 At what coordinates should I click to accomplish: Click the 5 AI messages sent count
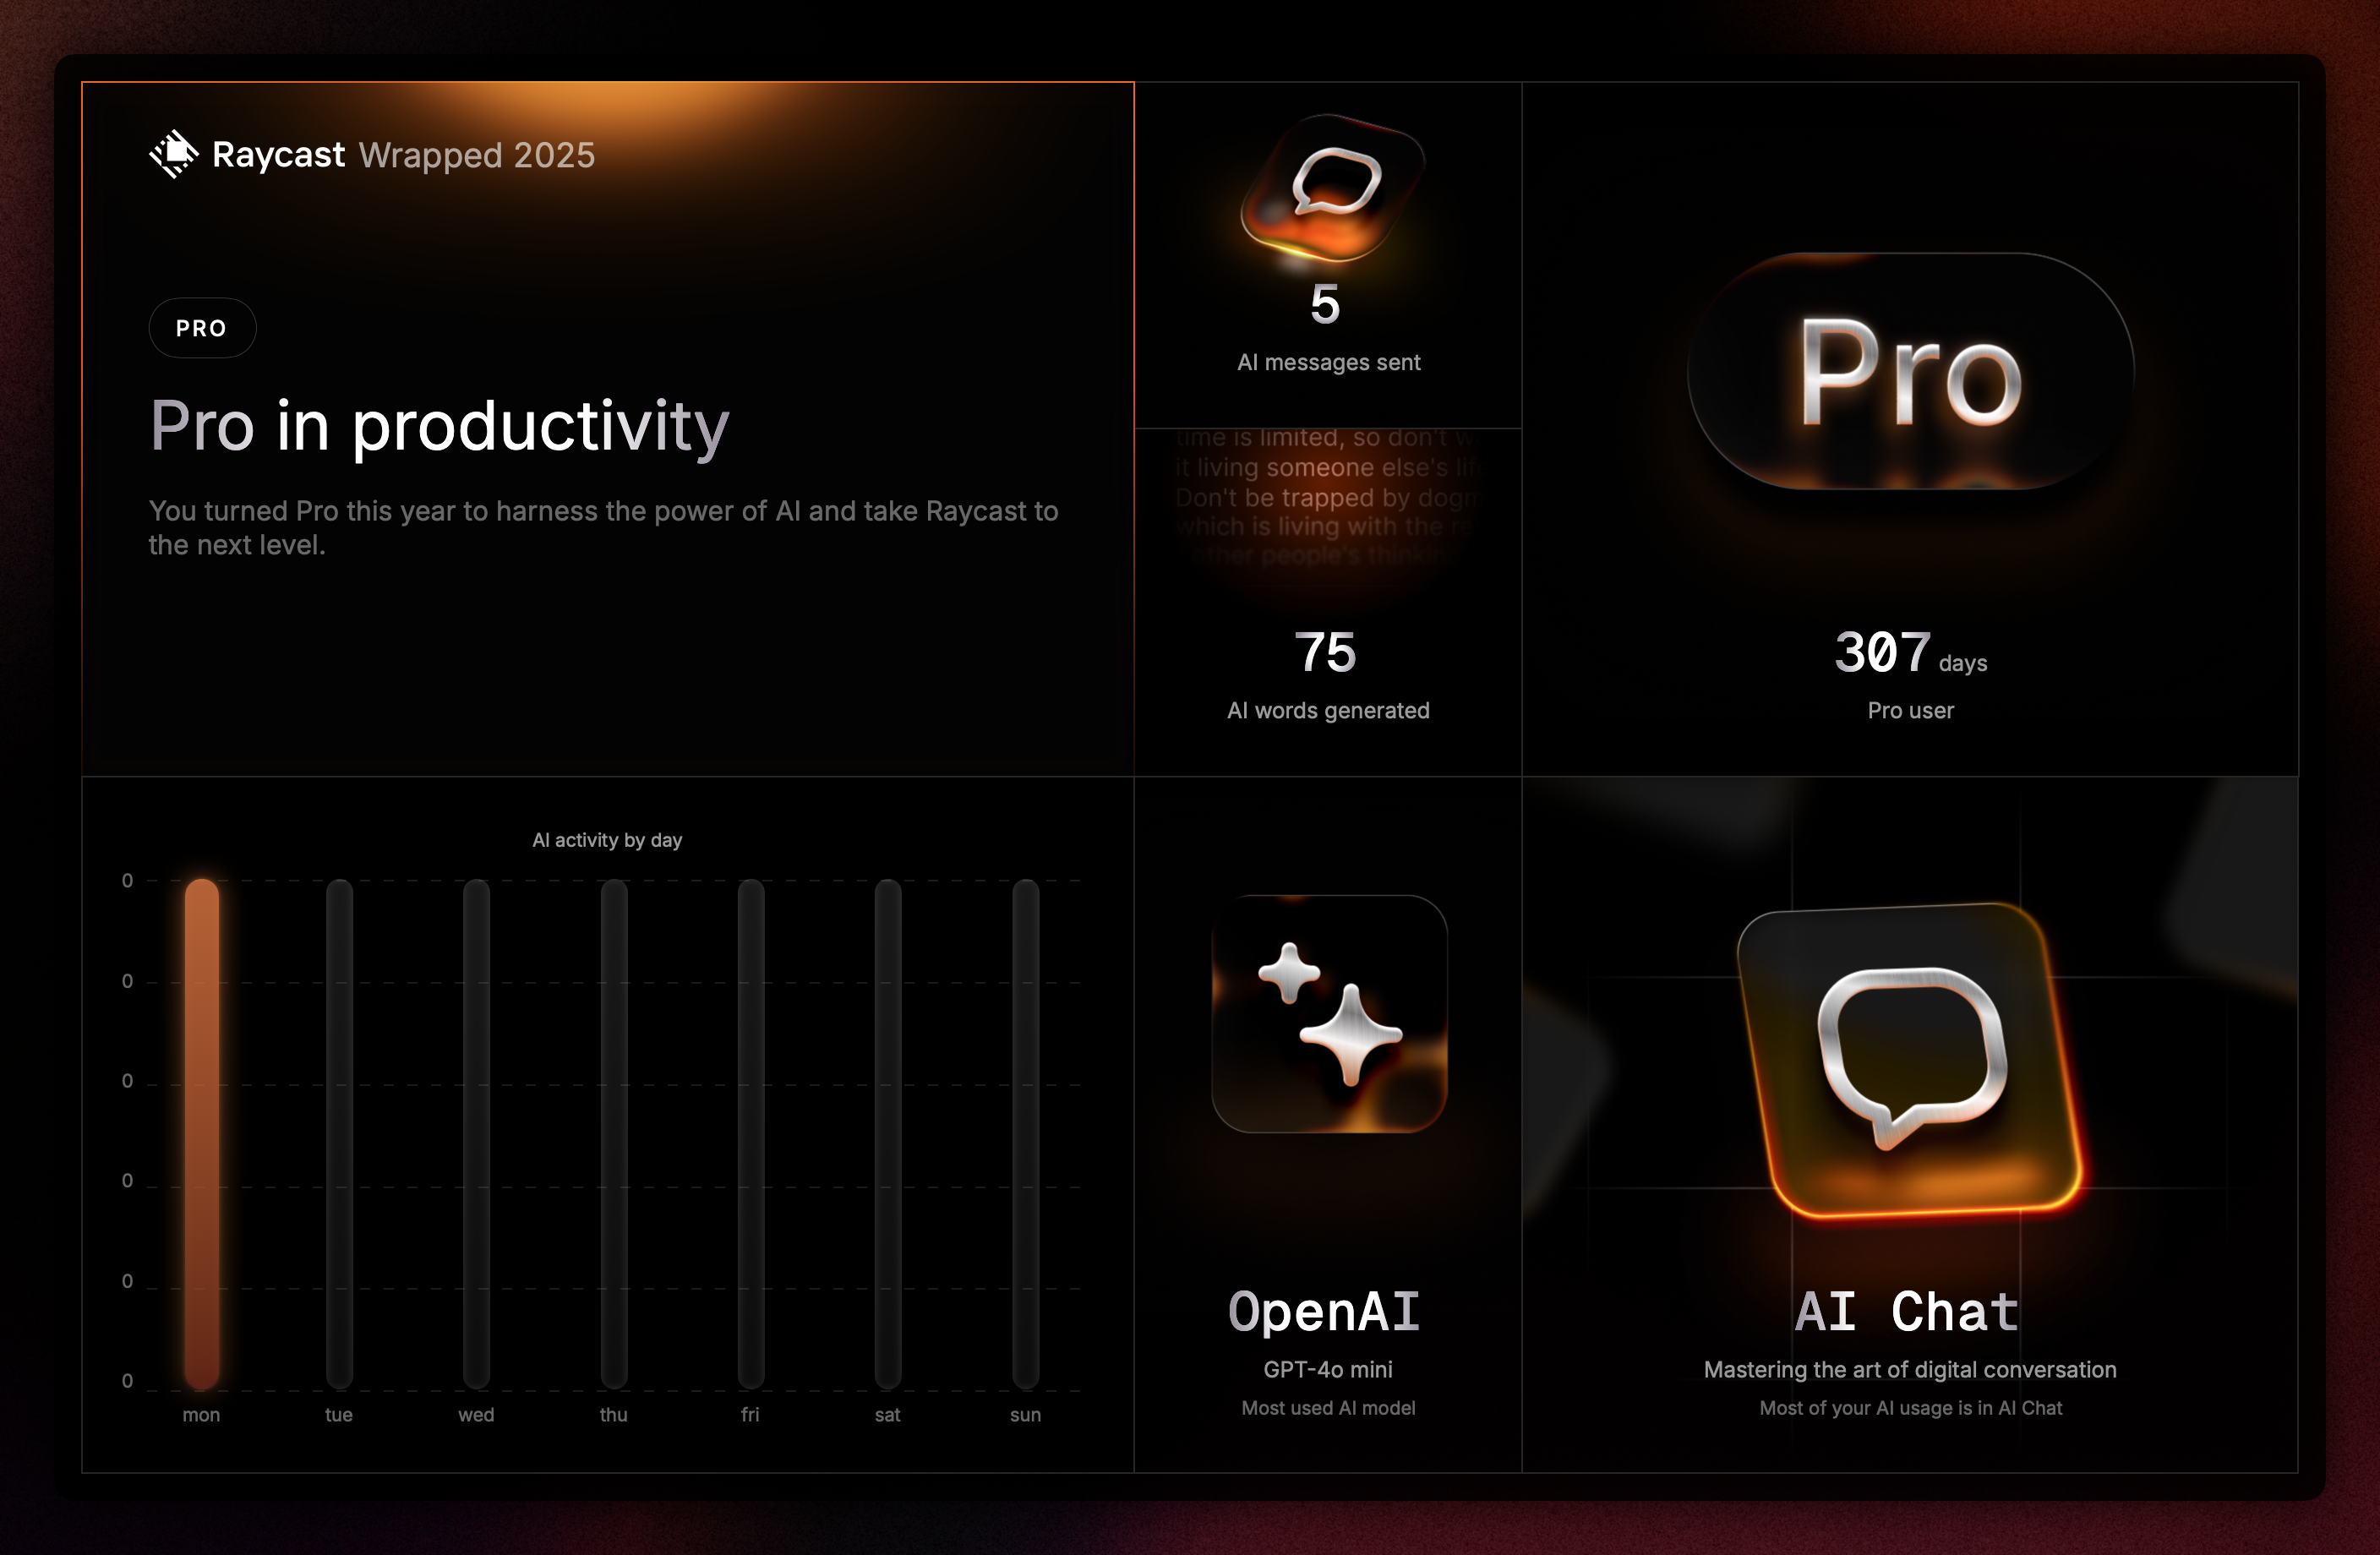coord(1325,305)
